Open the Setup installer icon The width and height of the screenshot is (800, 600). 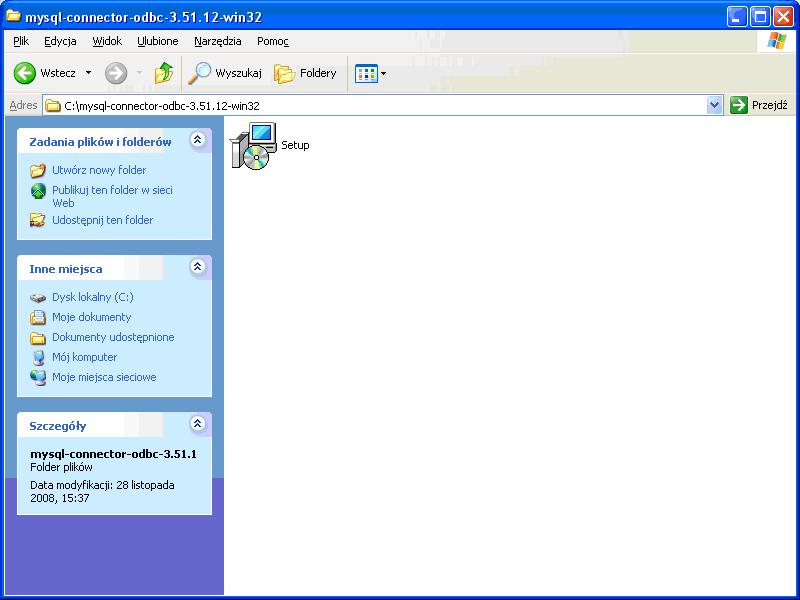click(253, 146)
